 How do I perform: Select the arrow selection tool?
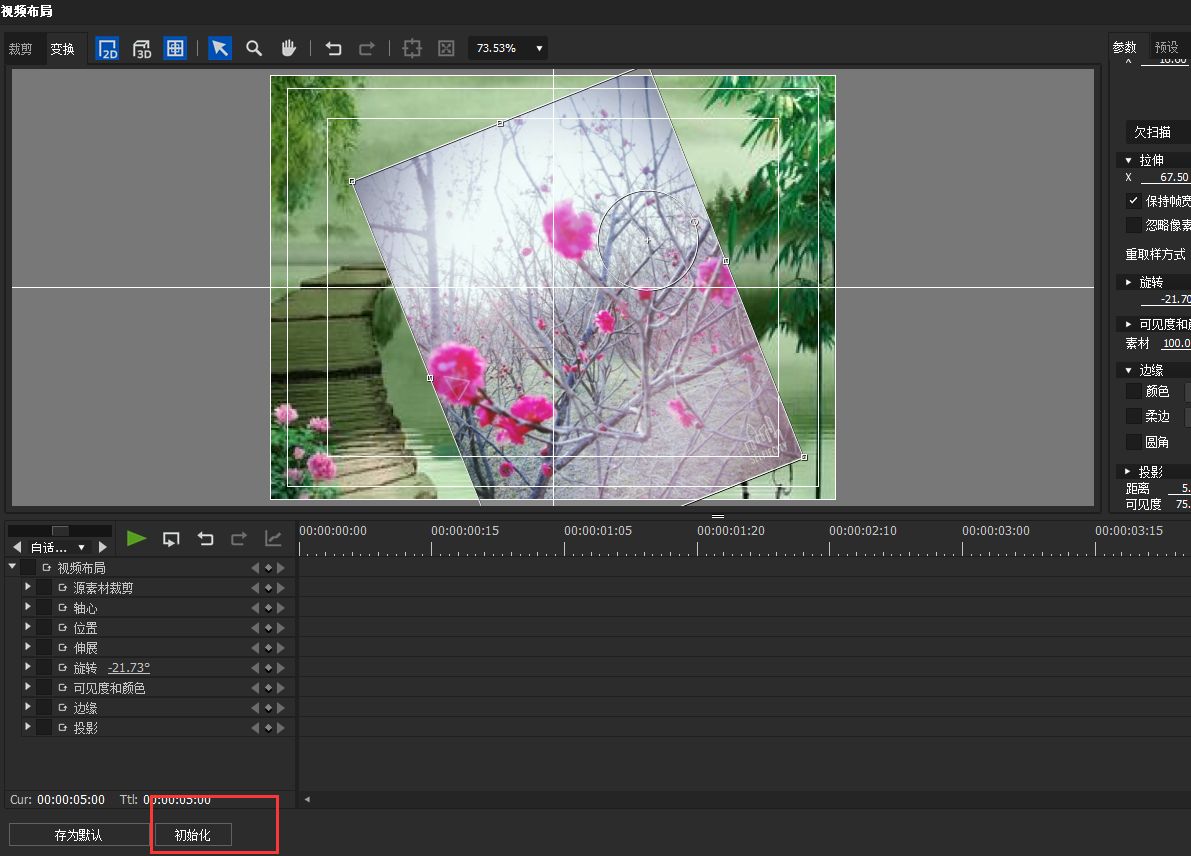click(x=220, y=49)
